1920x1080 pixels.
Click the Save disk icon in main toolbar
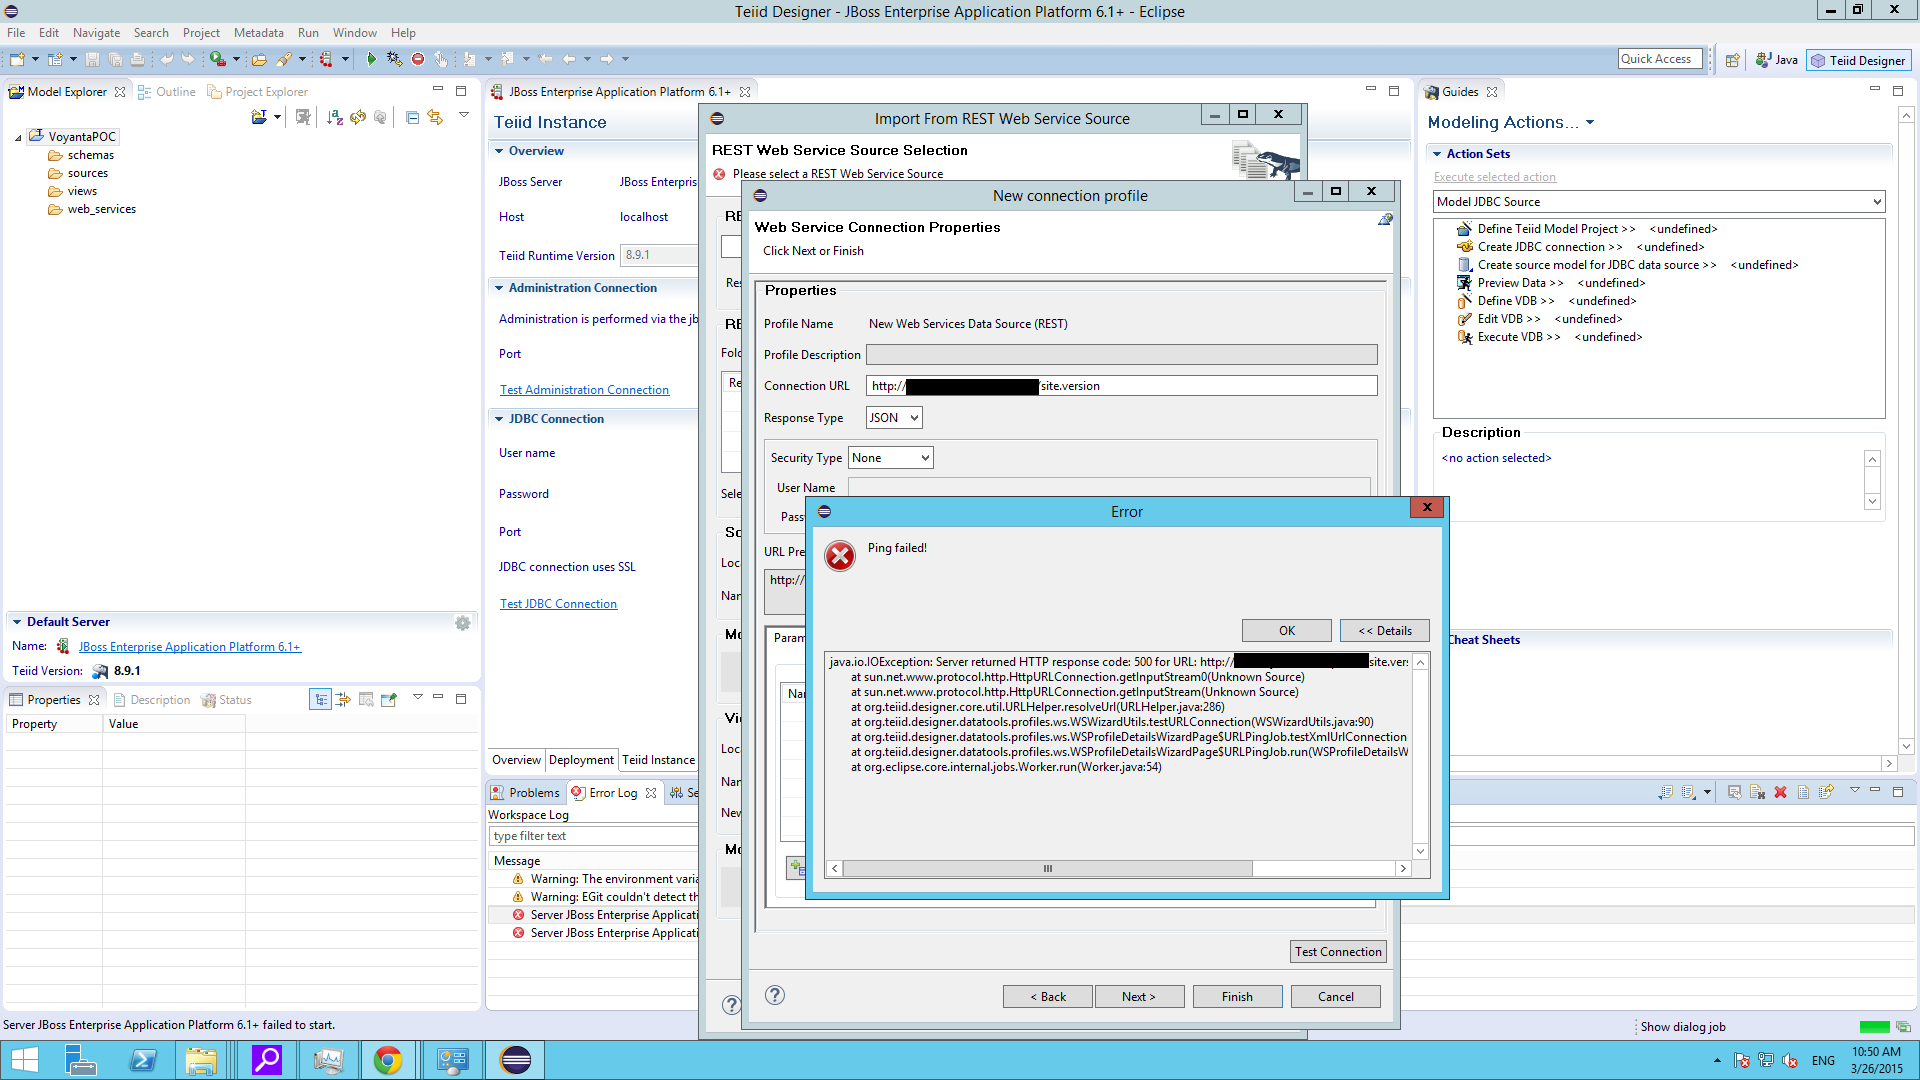(x=92, y=60)
